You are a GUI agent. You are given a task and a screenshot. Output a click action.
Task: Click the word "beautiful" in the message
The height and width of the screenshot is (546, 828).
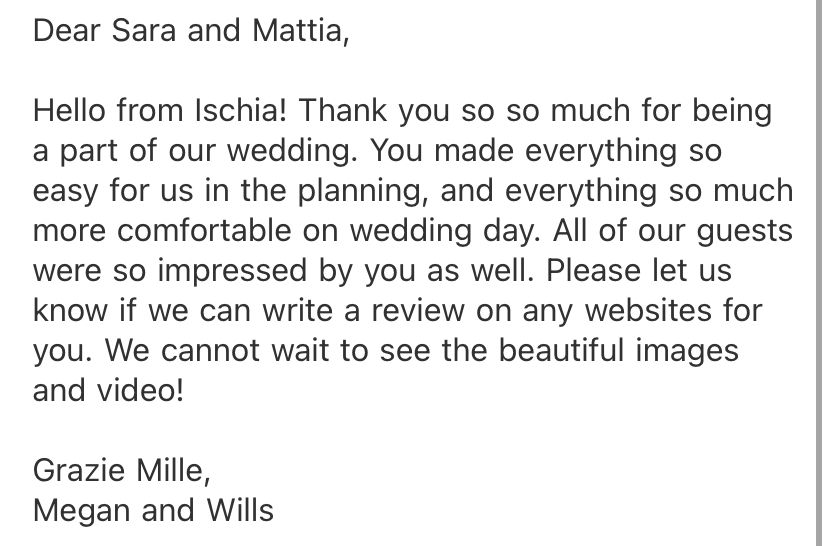click(x=561, y=351)
